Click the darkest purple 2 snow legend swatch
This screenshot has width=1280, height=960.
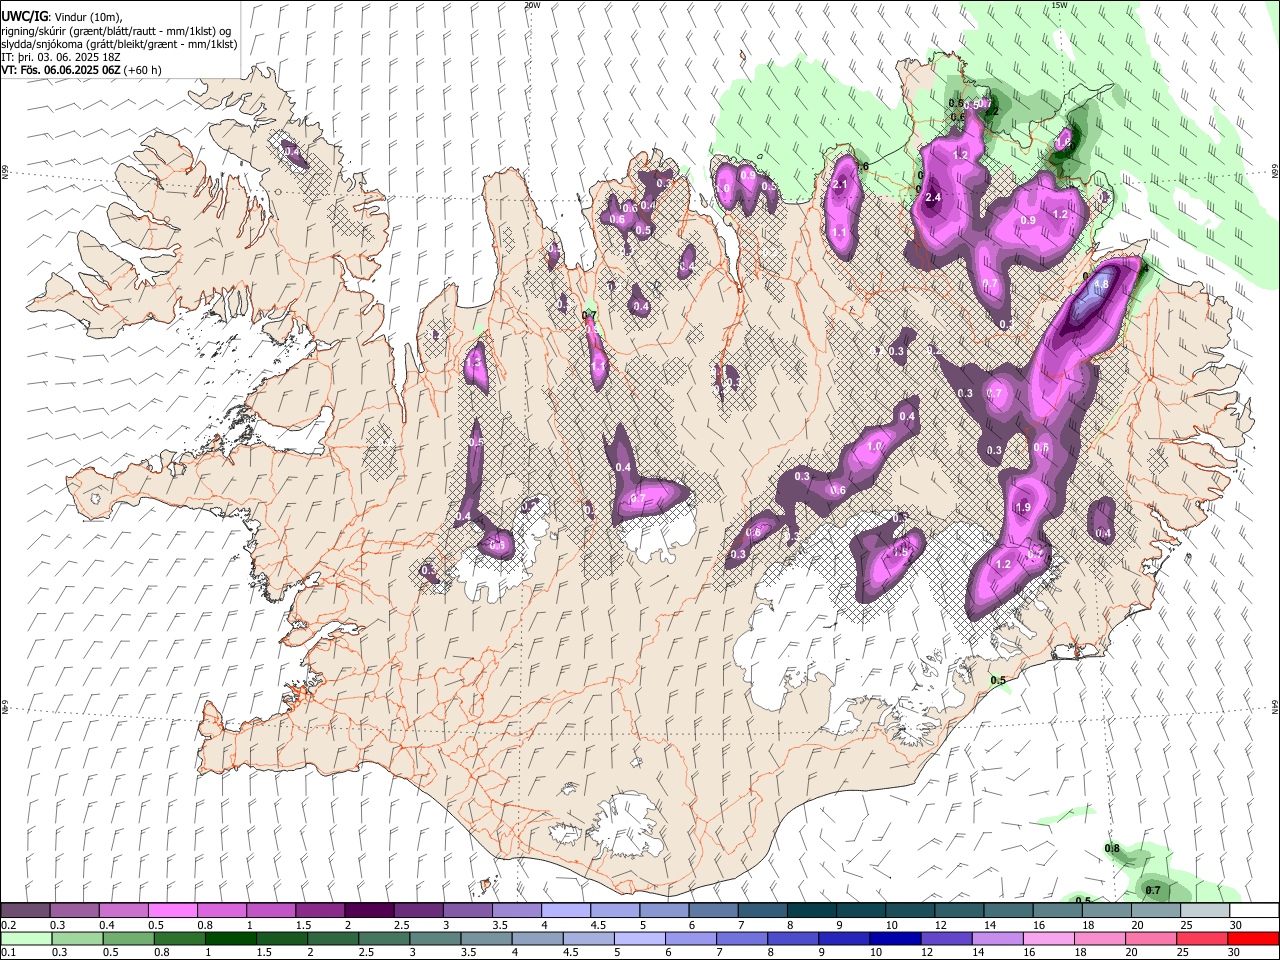(368, 911)
